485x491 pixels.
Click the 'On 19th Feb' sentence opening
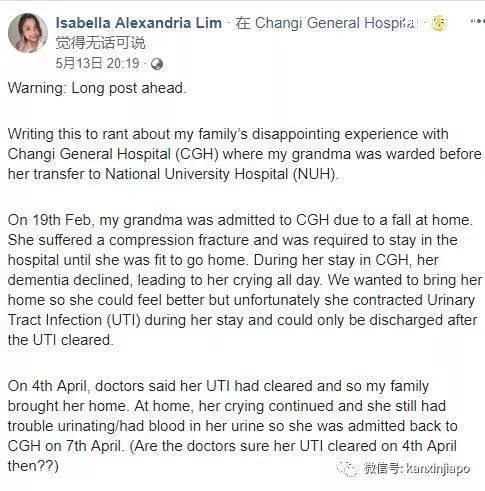(x=49, y=220)
